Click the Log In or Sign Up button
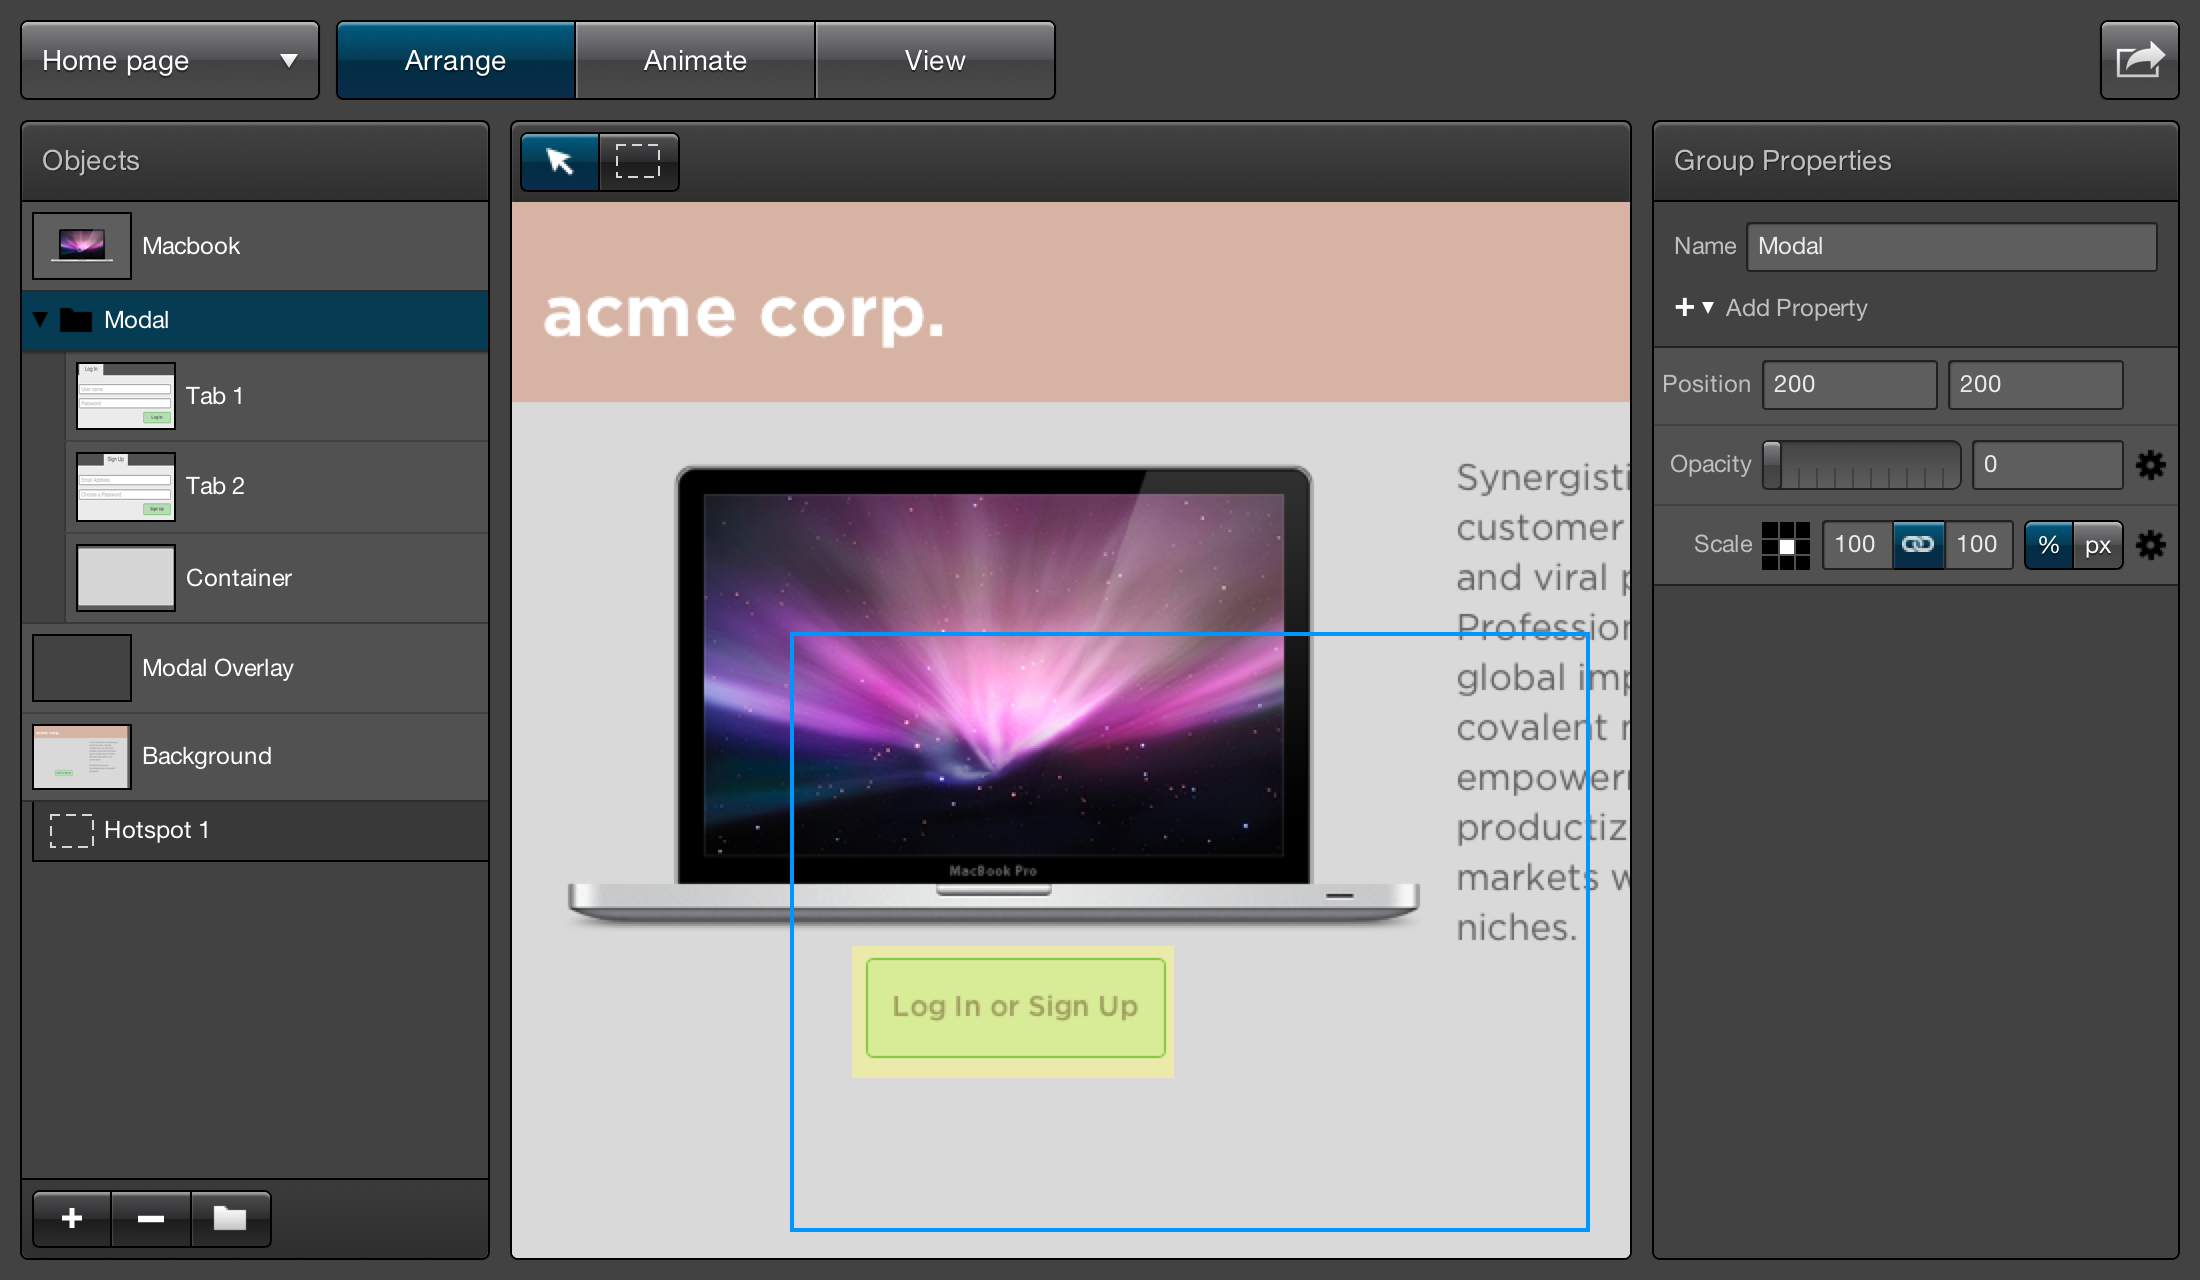Screen dimensions: 2200x1280 click(x=1015, y=1007)
